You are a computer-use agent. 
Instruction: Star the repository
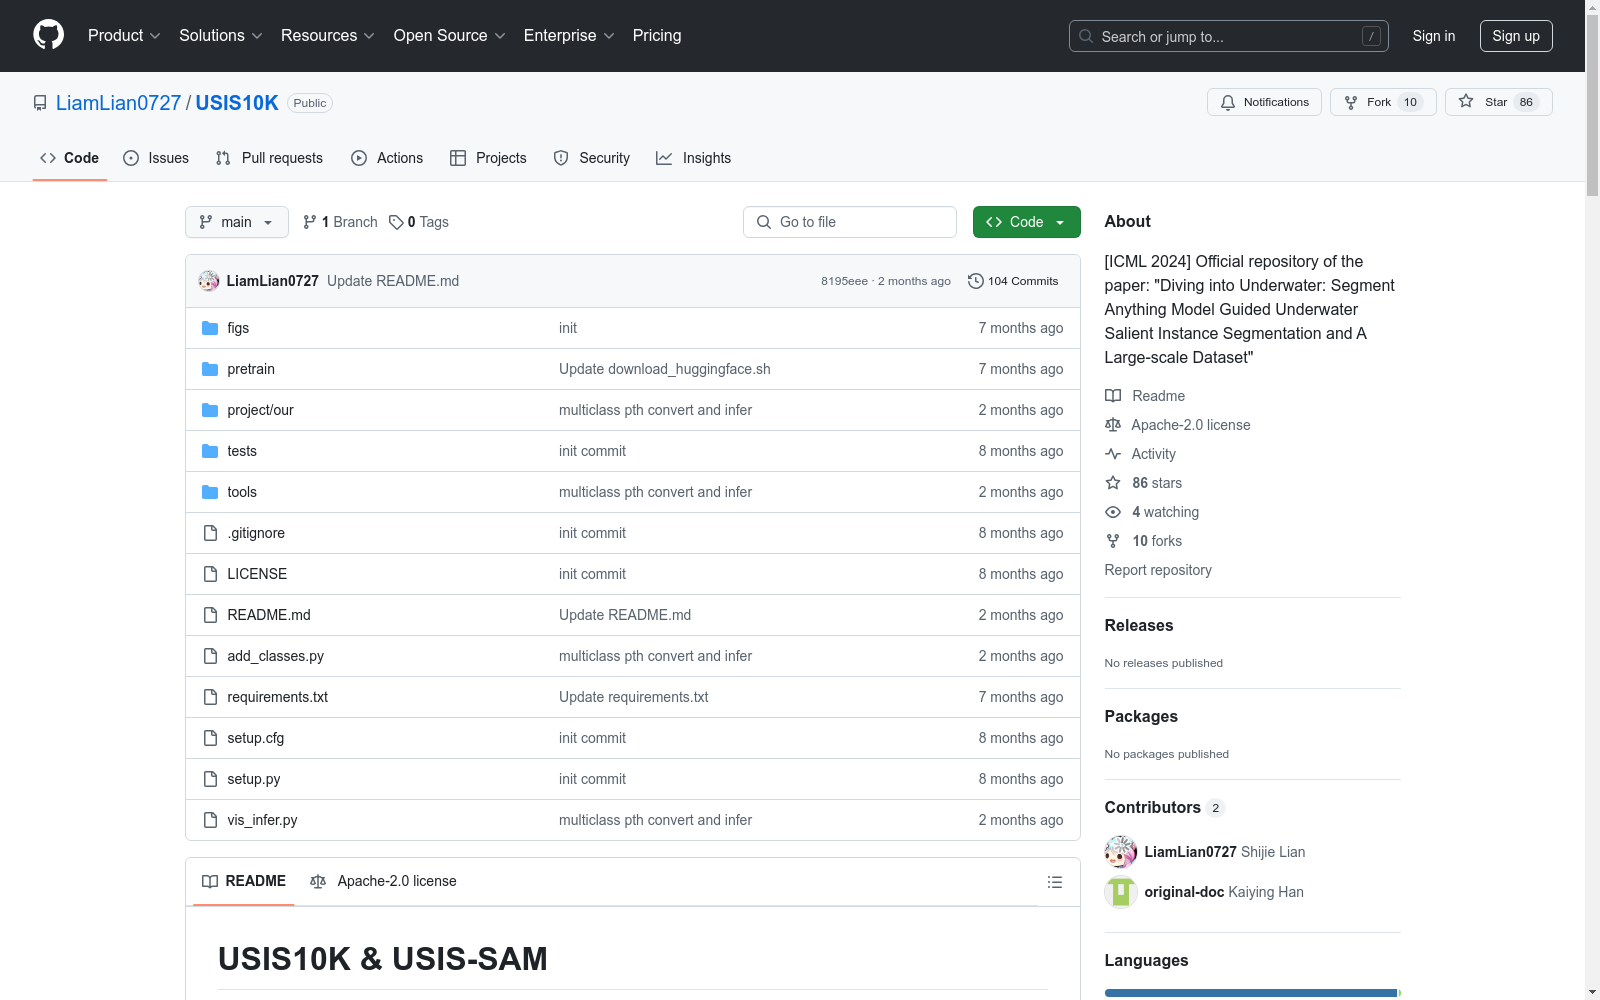[x=1498, y=102]
